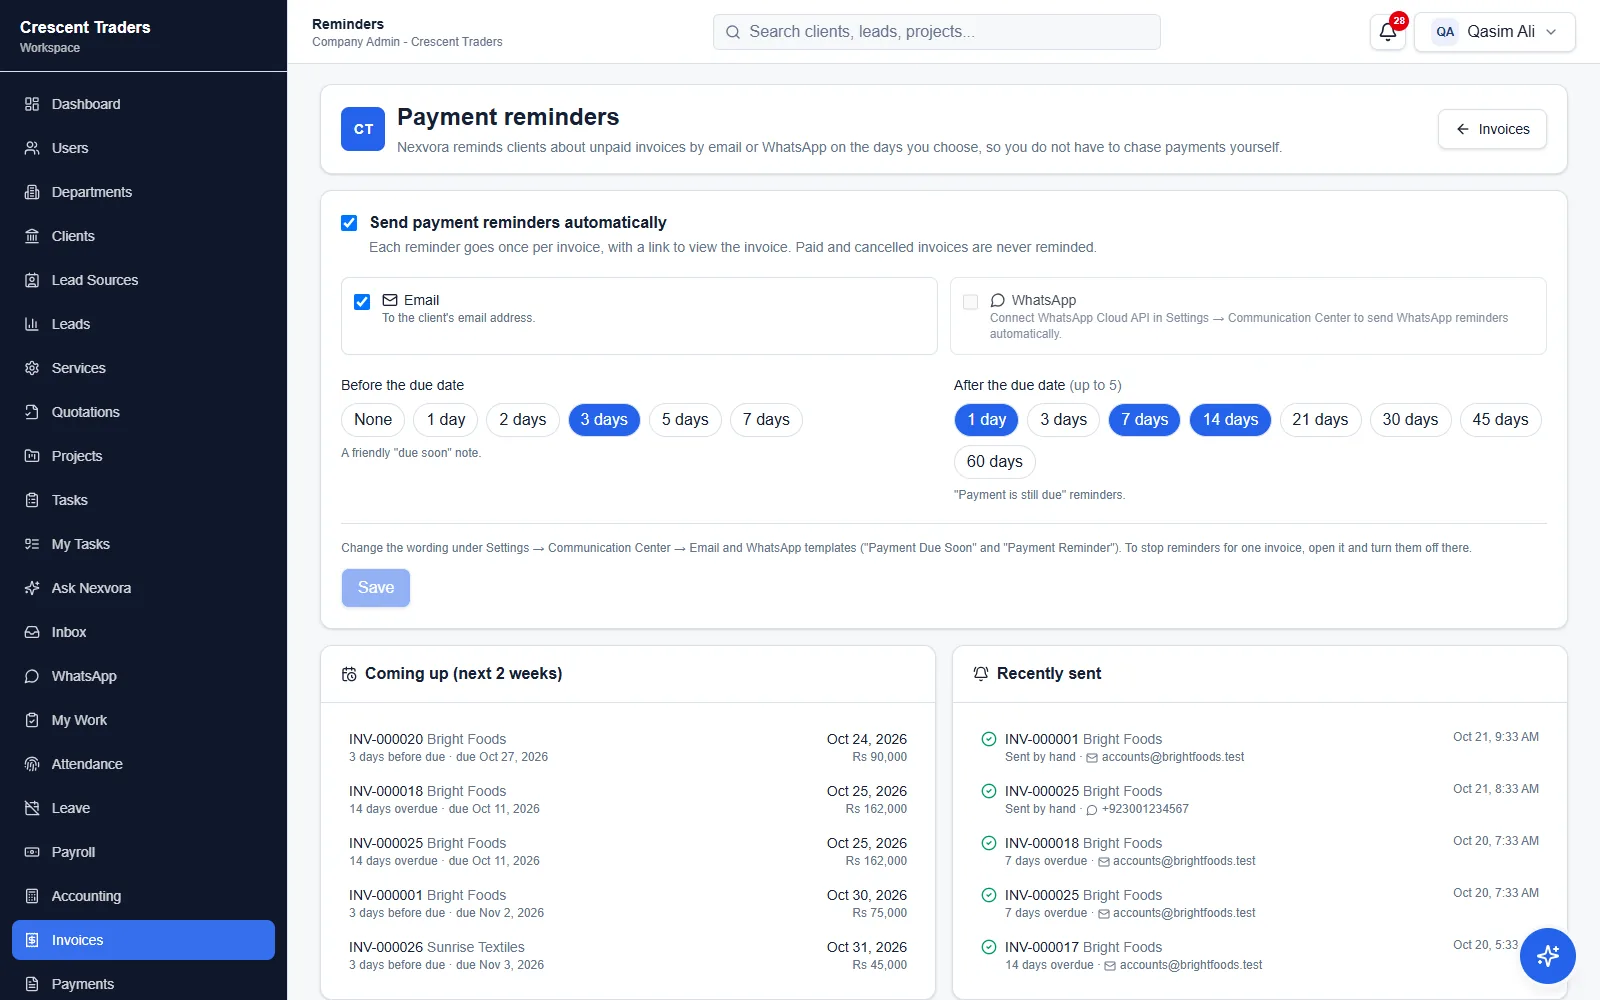Open Tasks from the sidebar

pyautogui.click(x=143, y=500)
